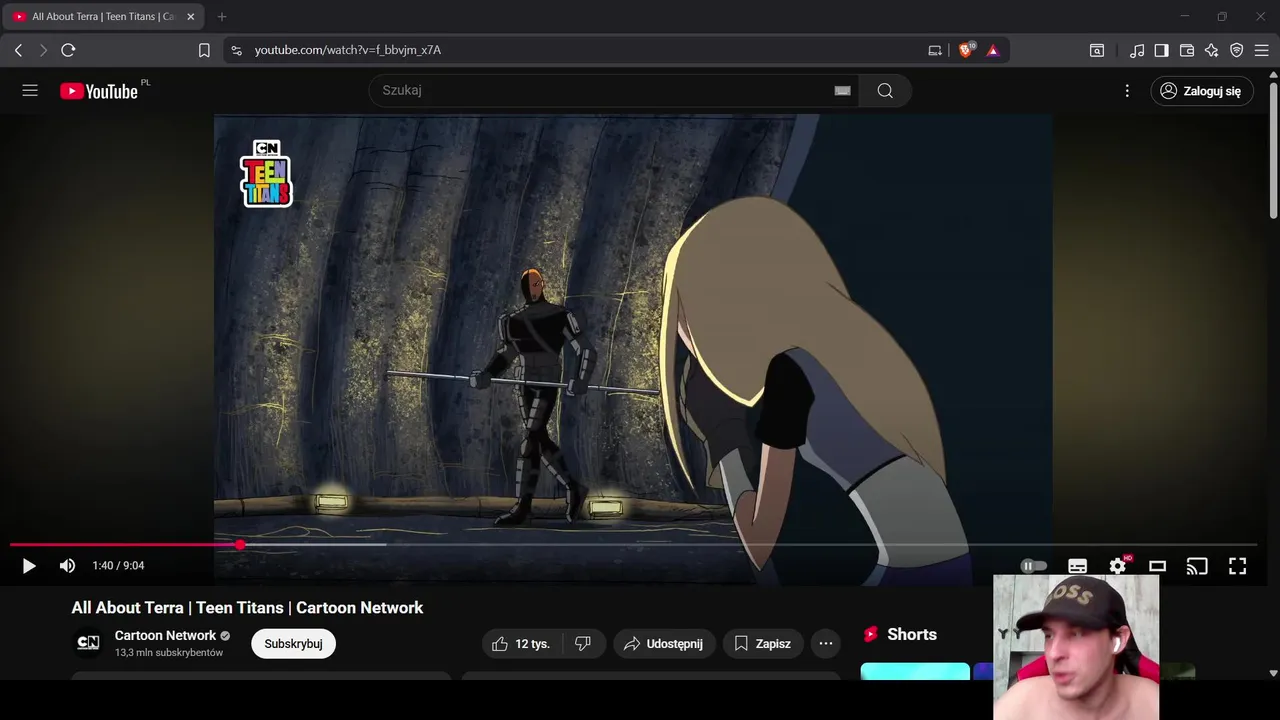The height and width of the screenshot is (720, 1280).
Task: Click the 13,3 mln subskrybentów text
Action: click(169, 653)
